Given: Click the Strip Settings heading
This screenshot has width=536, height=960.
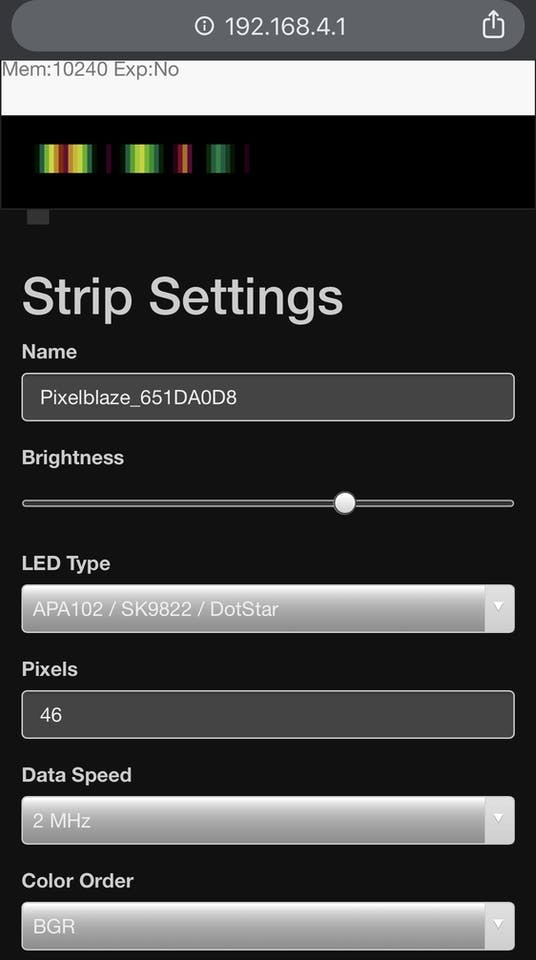Looking at the screenshot, I should 182,297.
